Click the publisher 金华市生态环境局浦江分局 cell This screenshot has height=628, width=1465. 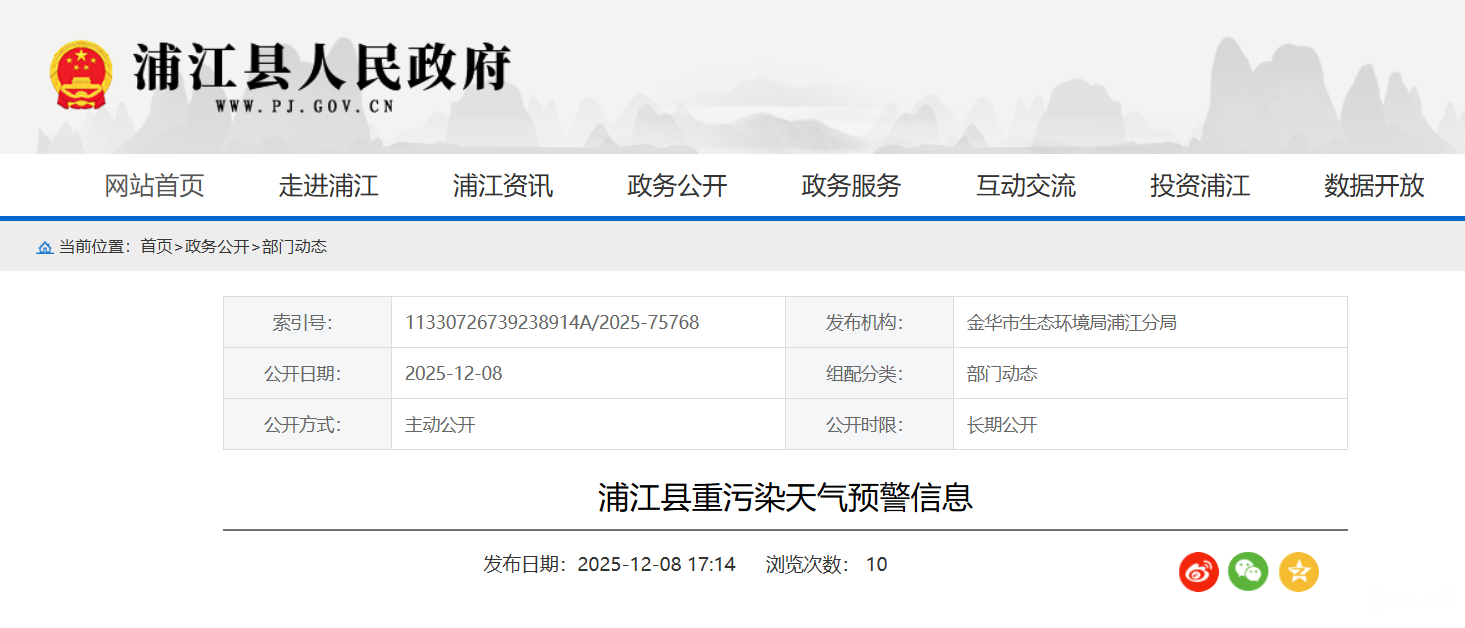pyautogui.click(x=1071, y=322)
